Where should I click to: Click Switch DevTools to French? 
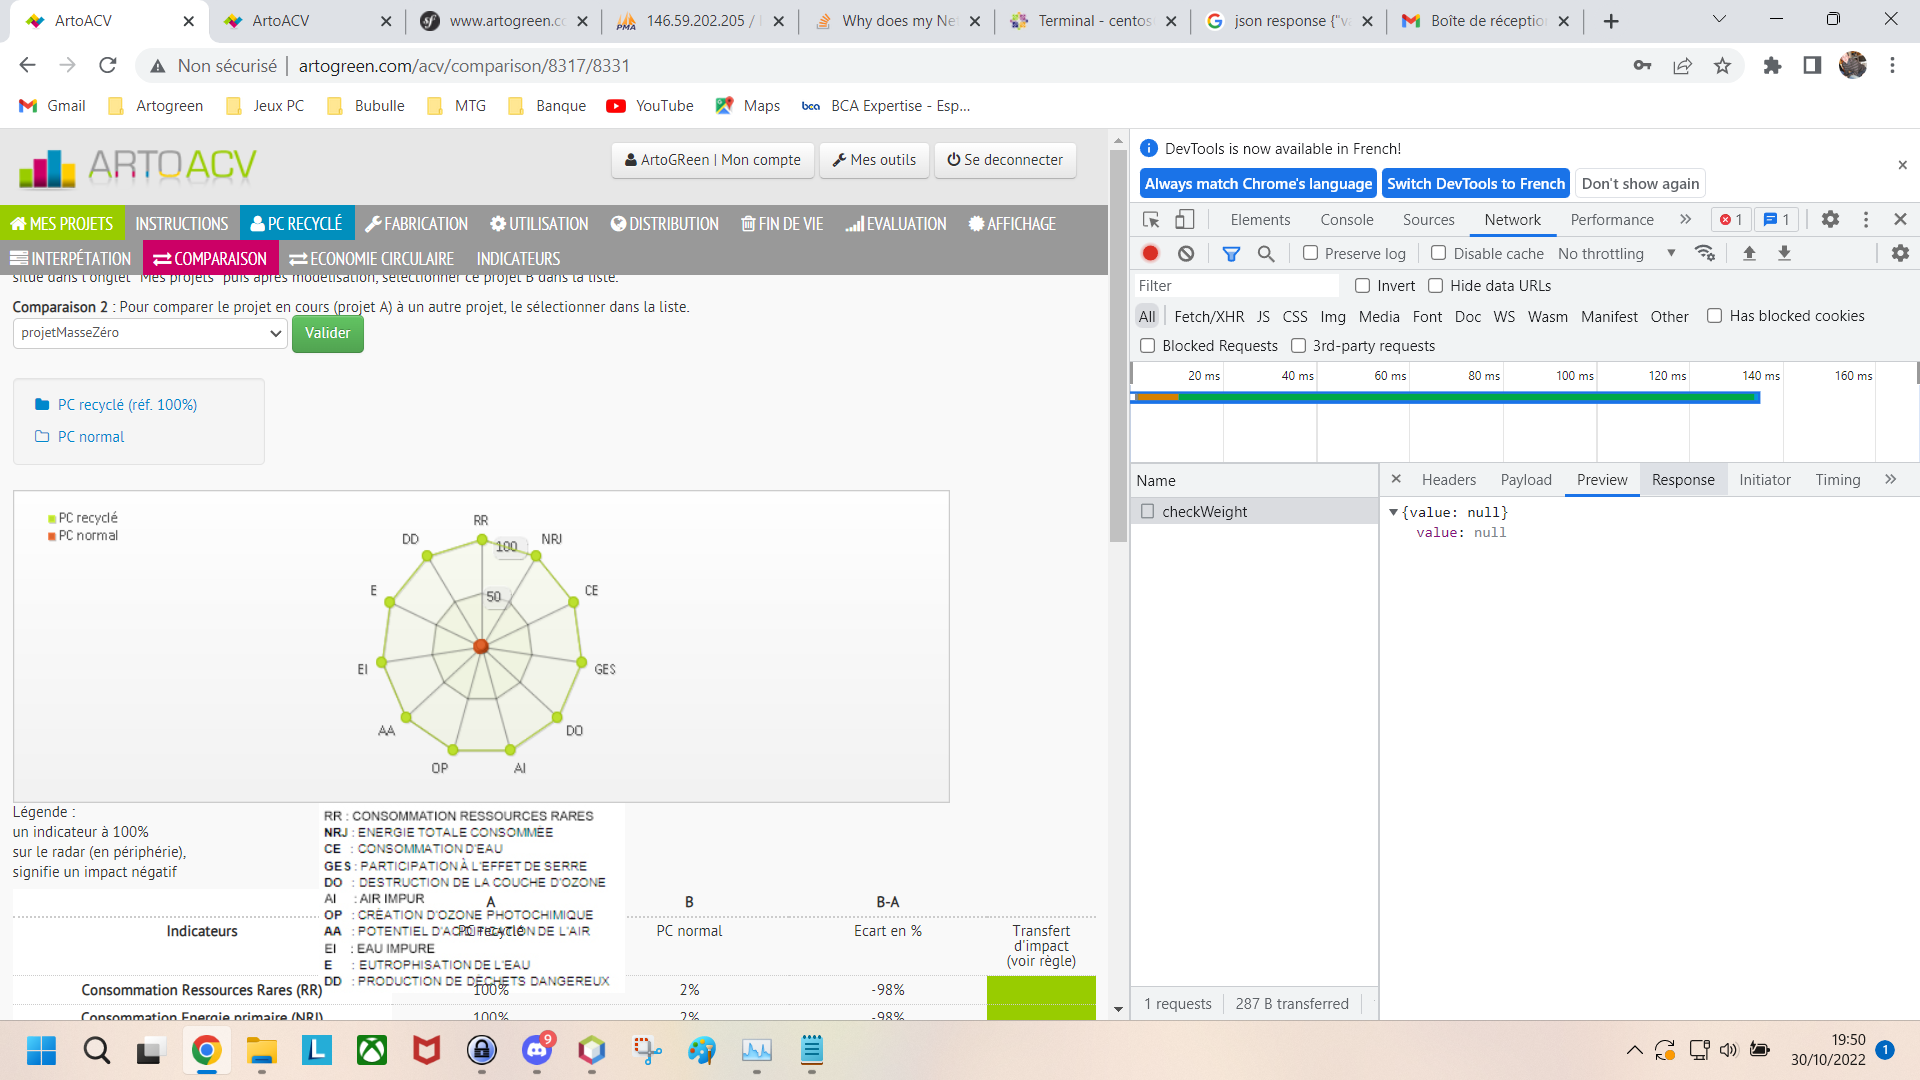coord(1475,183)
